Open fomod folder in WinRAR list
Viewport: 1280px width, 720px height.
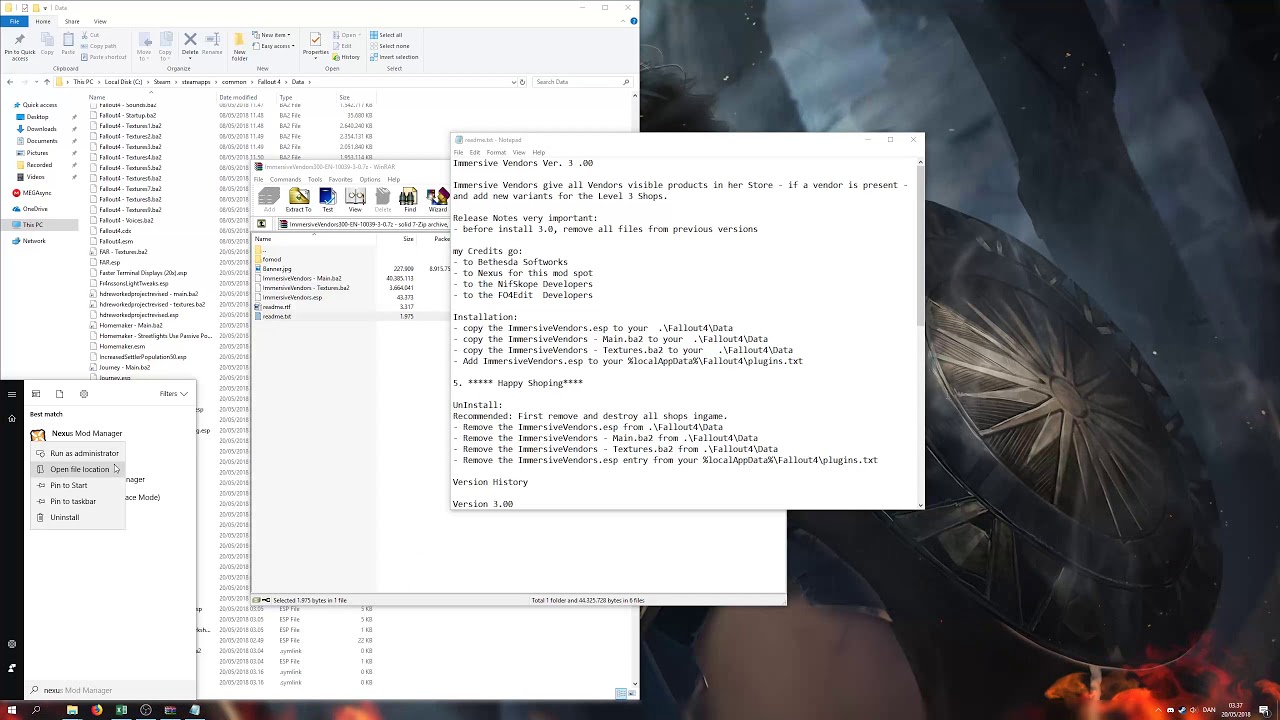tap(272, 260)
